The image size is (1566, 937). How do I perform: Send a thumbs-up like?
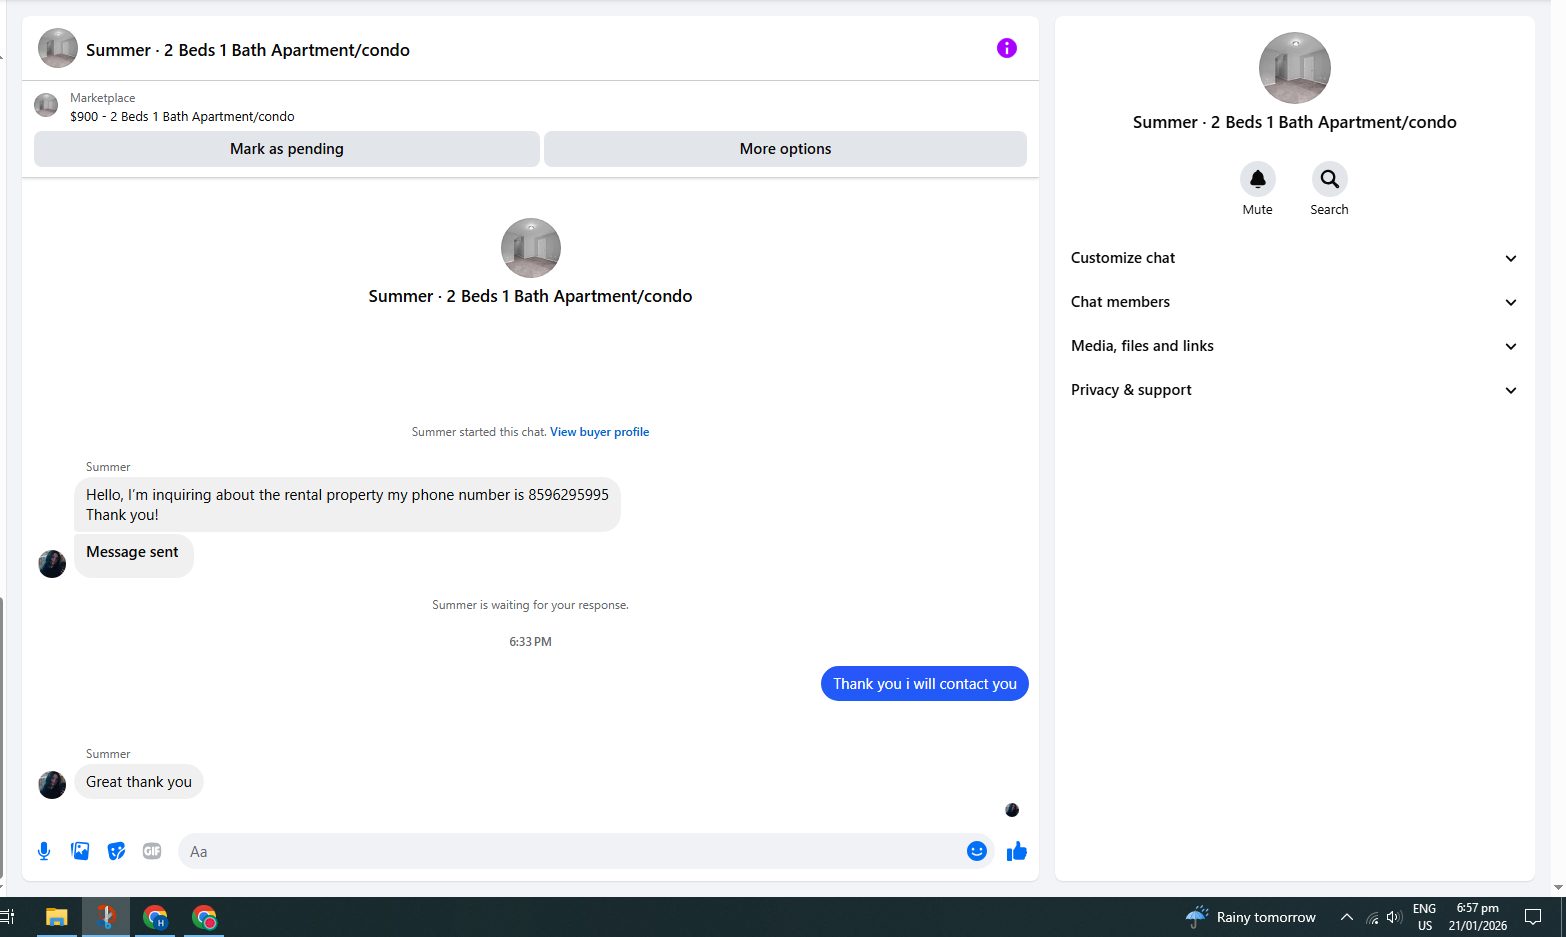tap(1017, 851)
